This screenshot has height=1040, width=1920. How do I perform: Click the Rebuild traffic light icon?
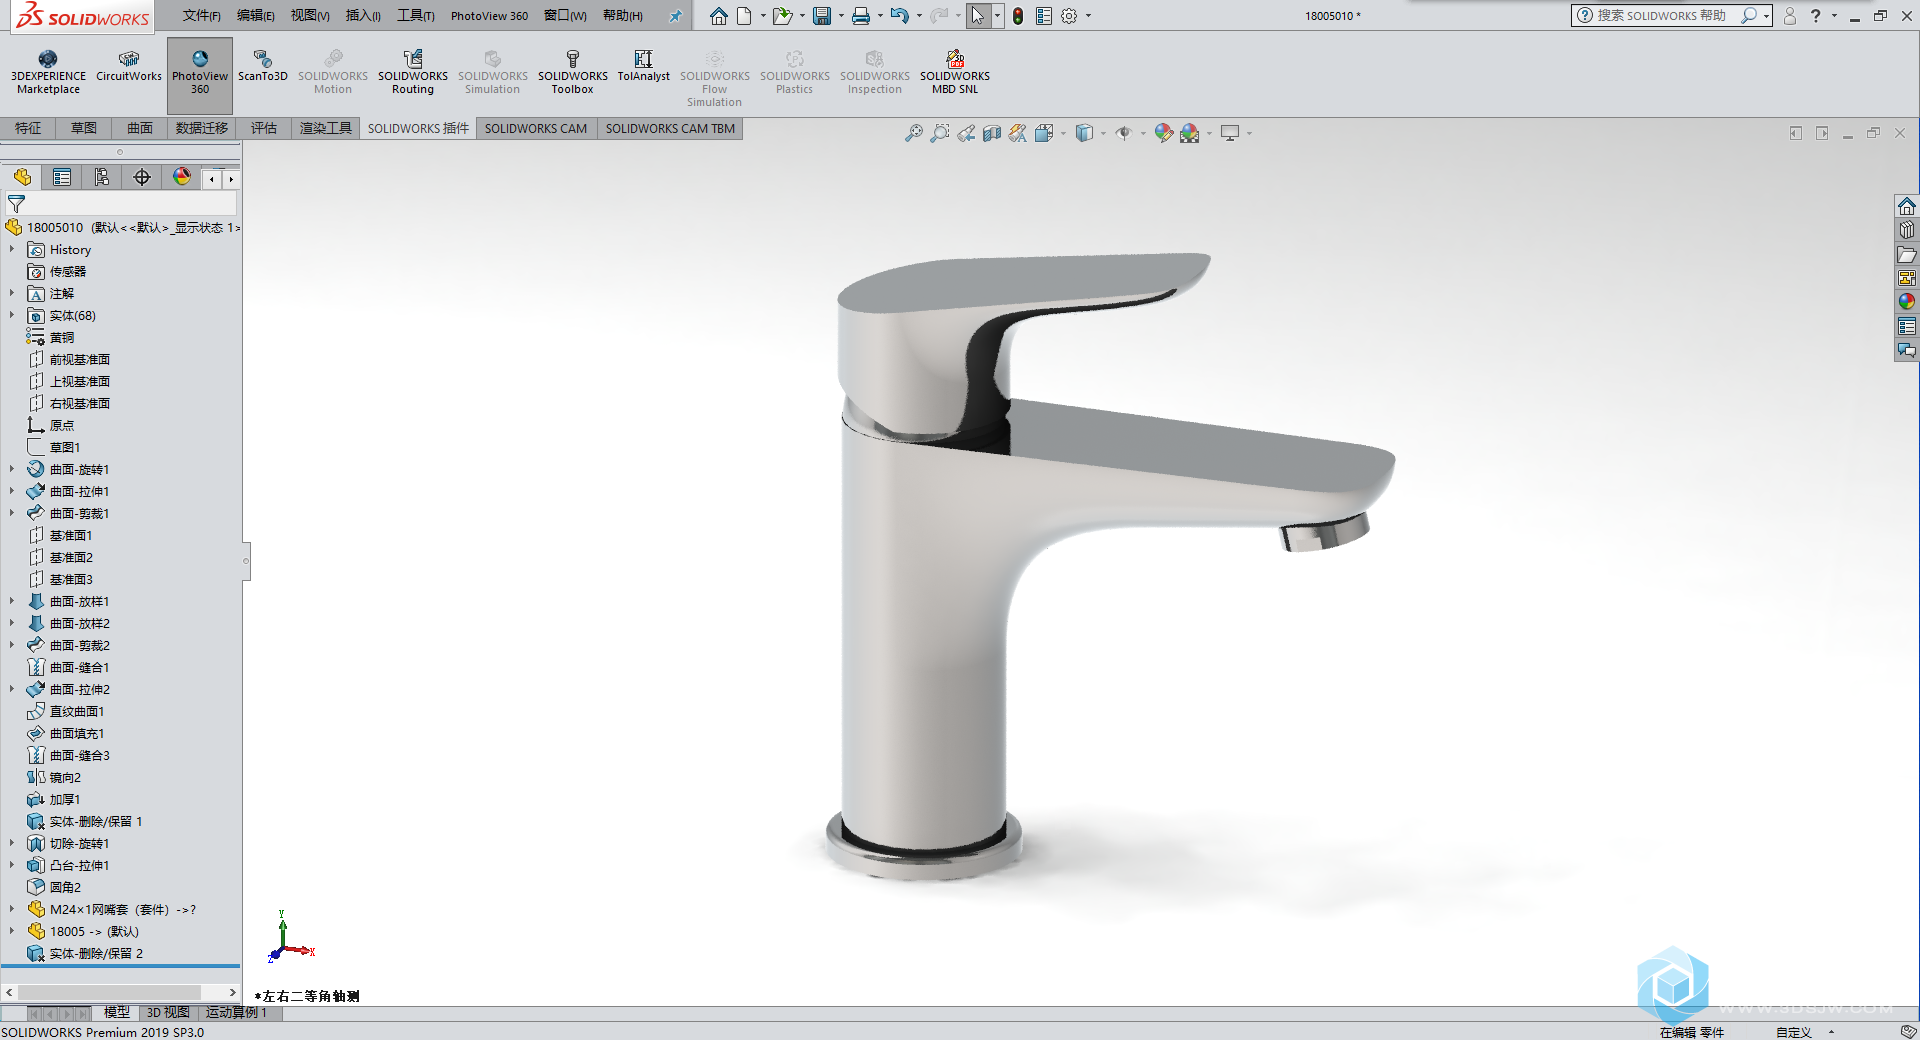tap(1018, 16)
